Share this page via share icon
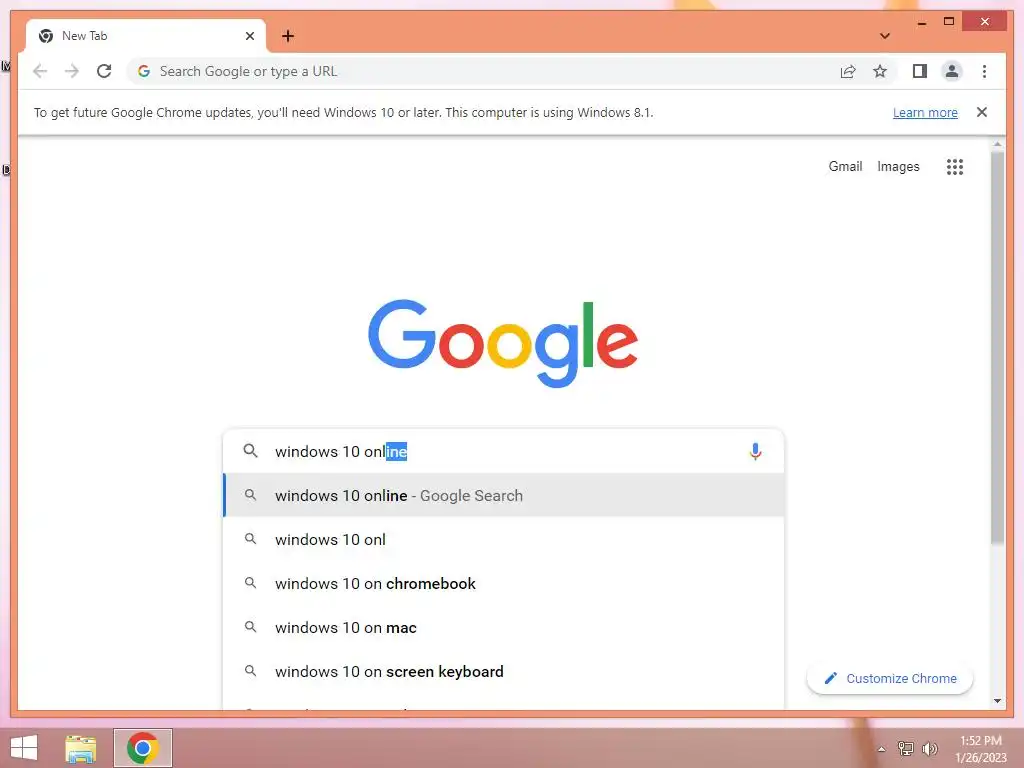1024x768 pixels. [x=848, y=71]
